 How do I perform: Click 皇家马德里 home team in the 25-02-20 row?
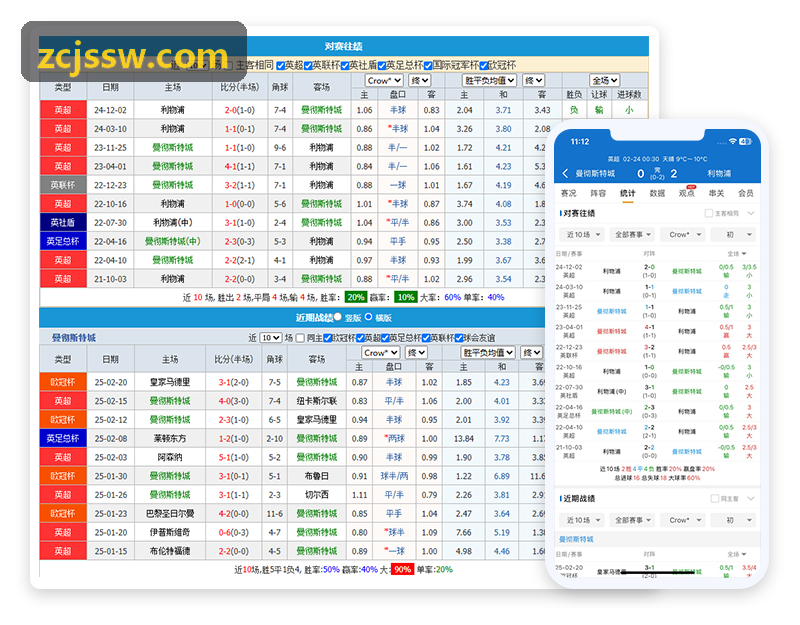pyautogui.click(x=170, y=382)
